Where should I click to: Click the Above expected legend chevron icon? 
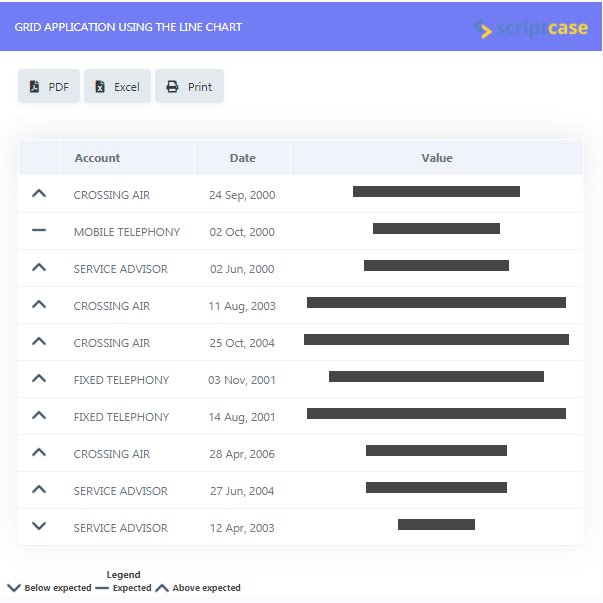(162, 588)
